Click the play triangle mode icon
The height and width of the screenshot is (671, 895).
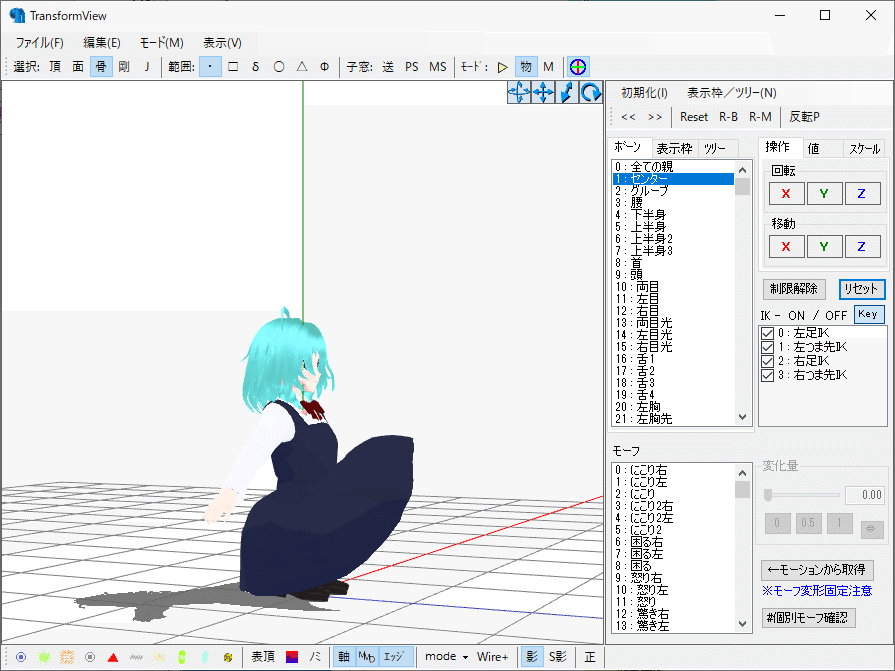click(502, 67)
